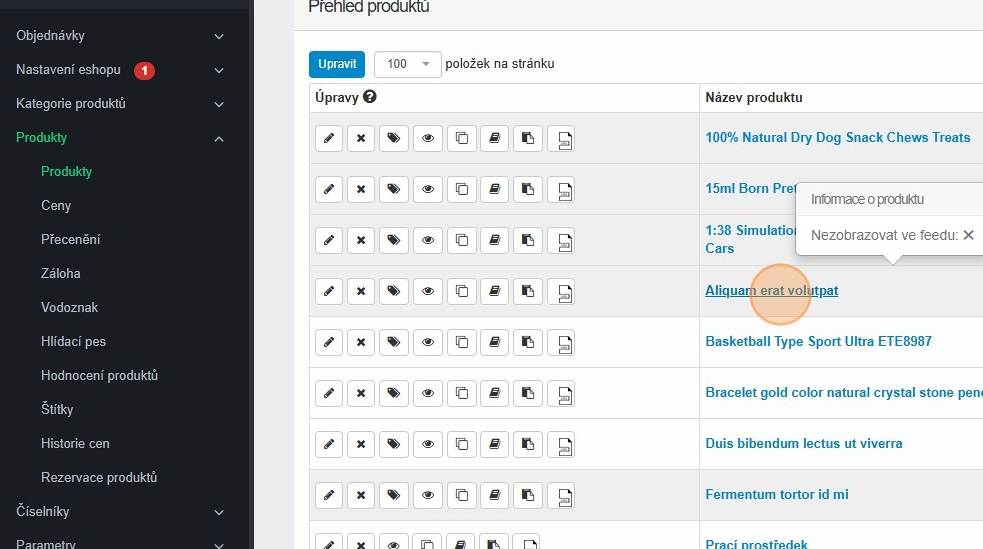The image size is (983, 549).
Task: Duplicate 100% Natural Dry Dog Snack with the copy icon
Action: pyautogui.click(x=461, y=139)
